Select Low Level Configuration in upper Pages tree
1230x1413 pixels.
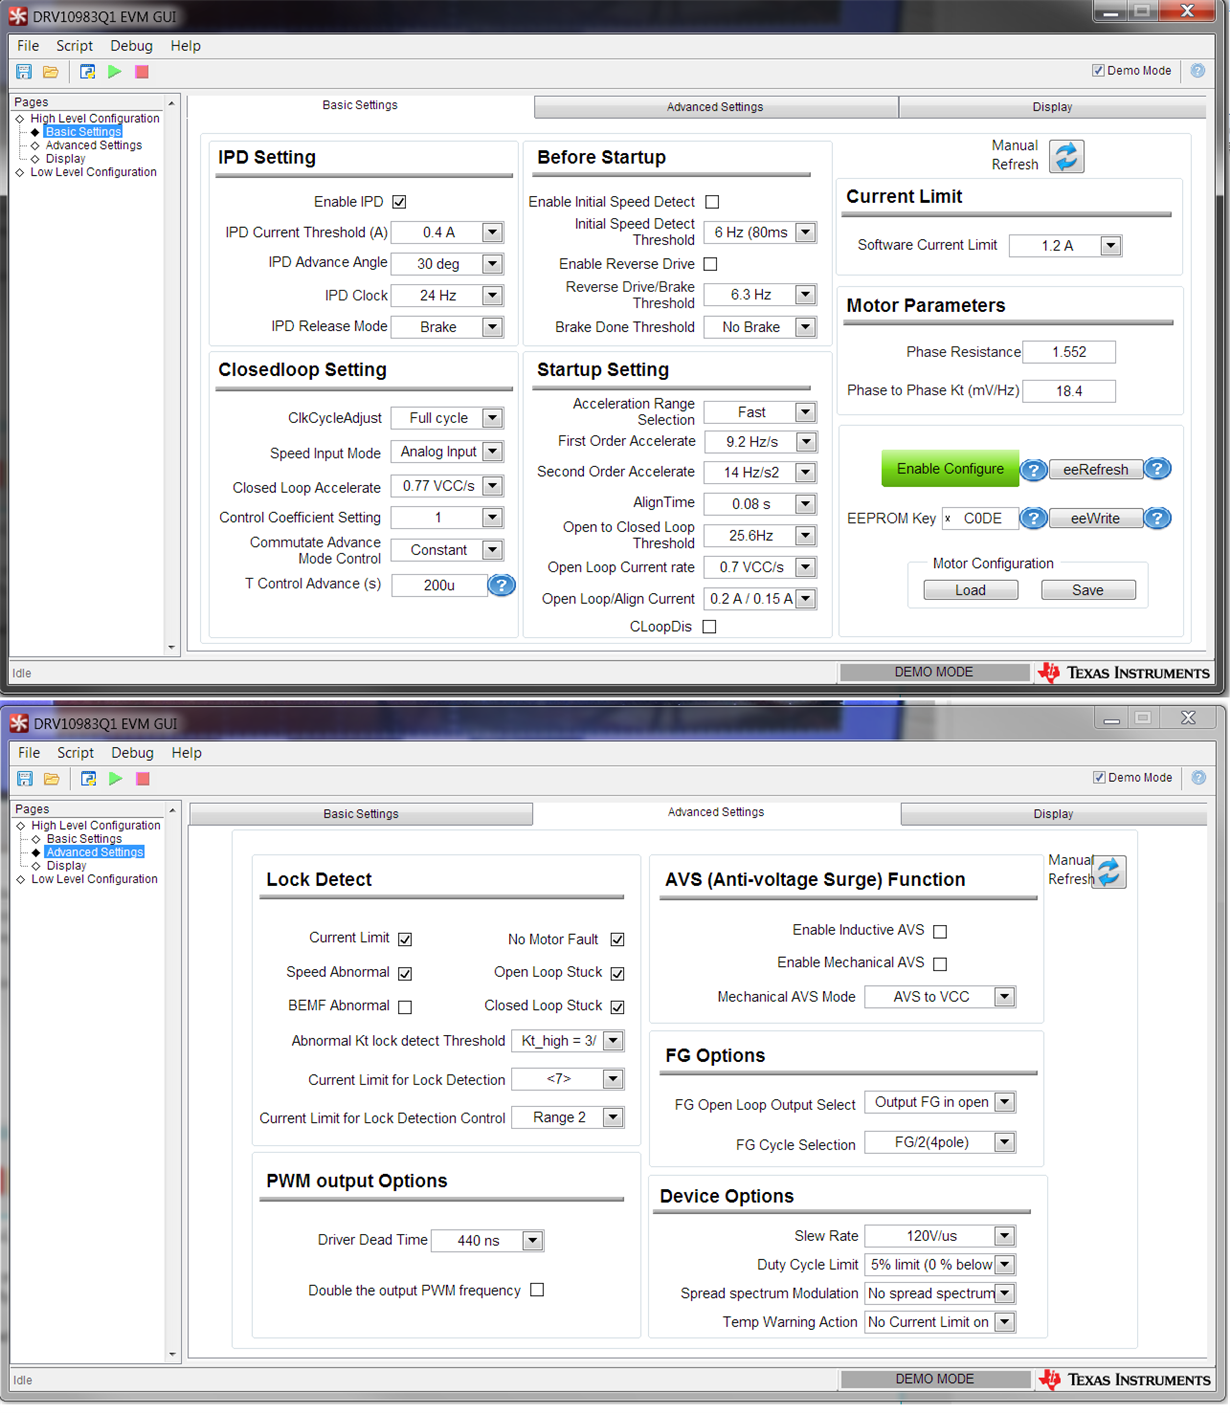click(94, 172)
